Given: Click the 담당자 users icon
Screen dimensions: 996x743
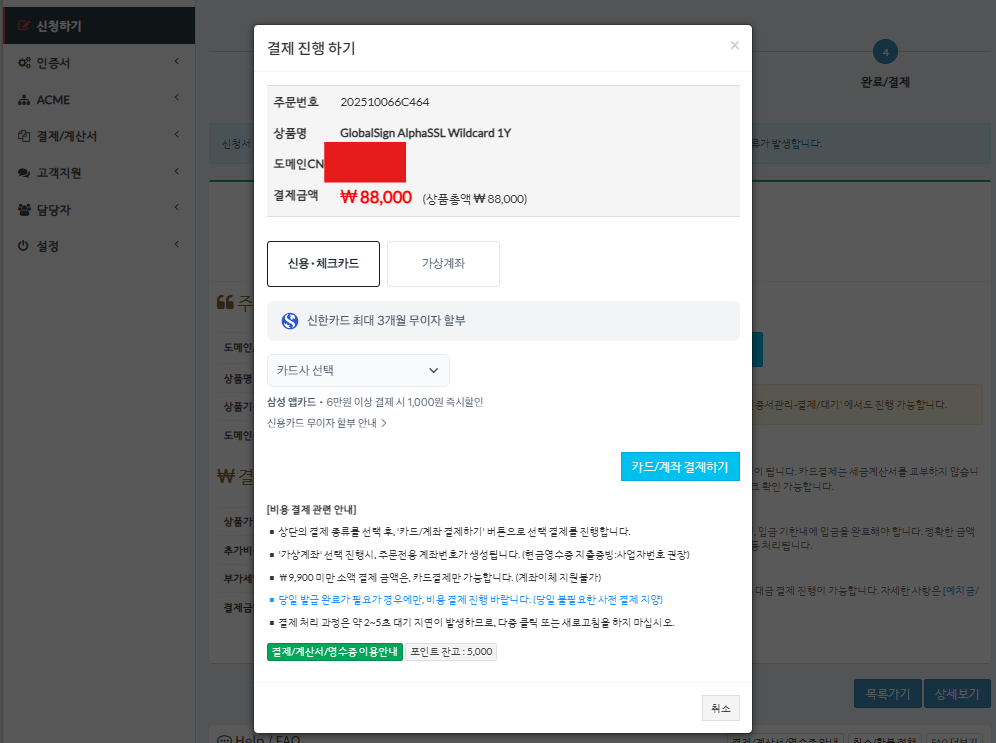Looking at the screenshot, I should [24, 210].
